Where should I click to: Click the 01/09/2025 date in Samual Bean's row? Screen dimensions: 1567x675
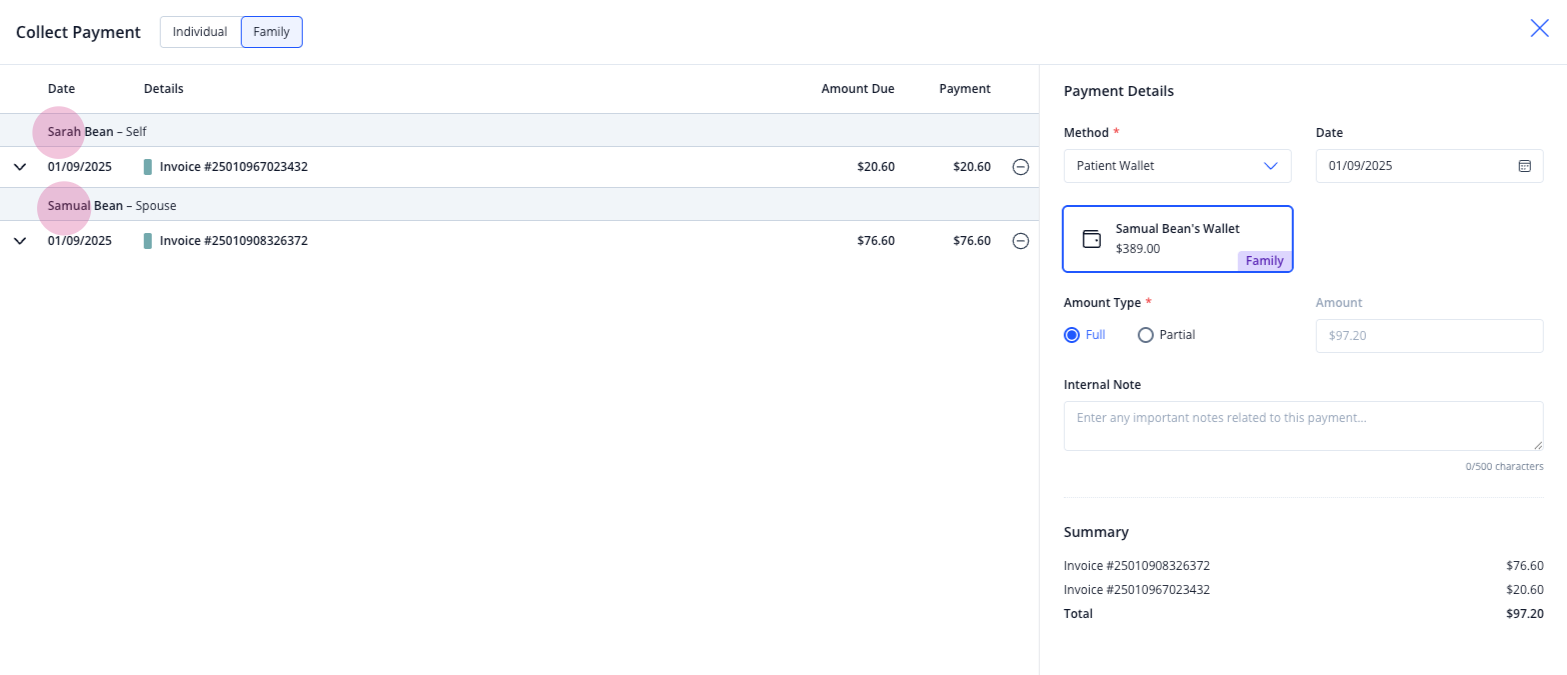point(80,241)
